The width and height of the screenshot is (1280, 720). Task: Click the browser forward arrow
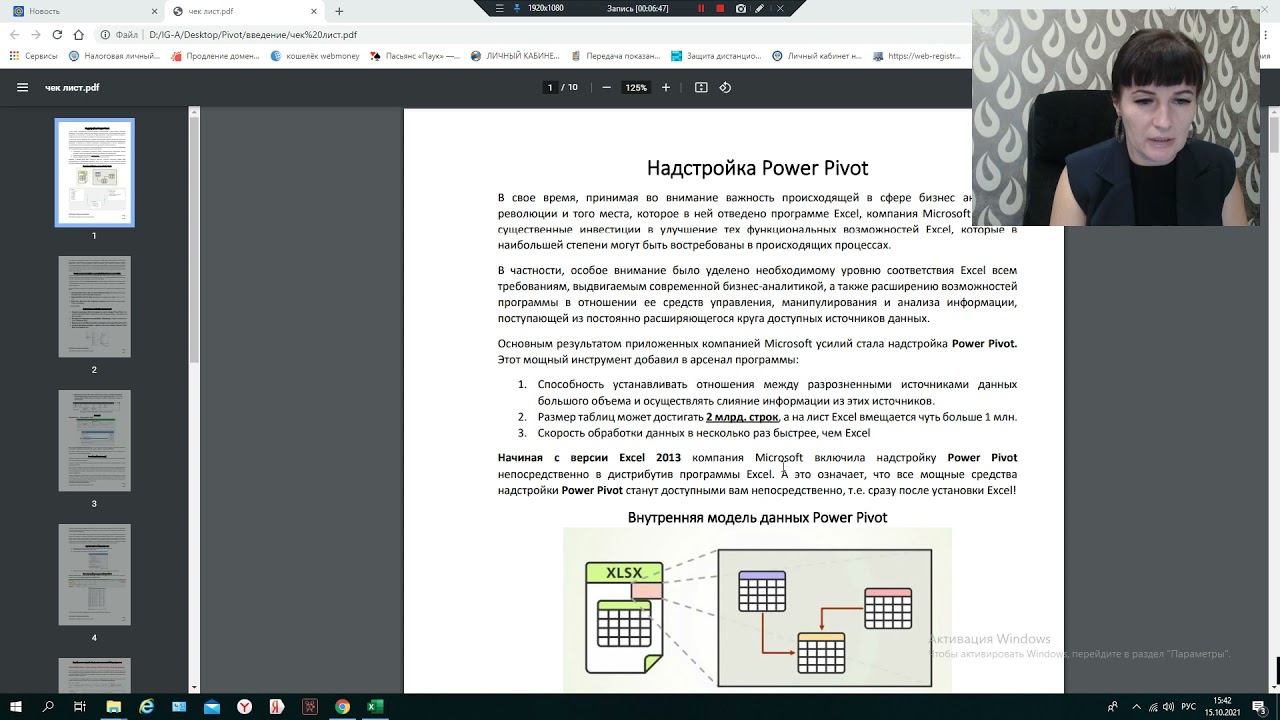click(x=35, y=34)
